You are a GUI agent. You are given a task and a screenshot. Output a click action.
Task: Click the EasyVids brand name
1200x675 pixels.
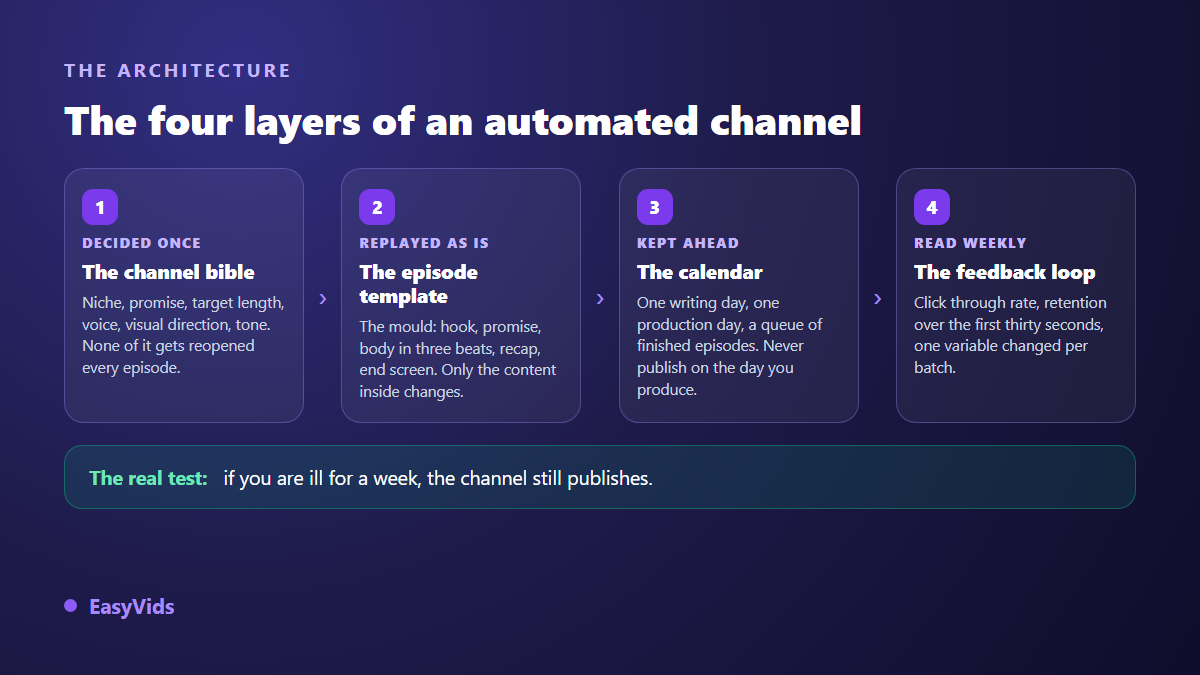(x=131, y=607)
